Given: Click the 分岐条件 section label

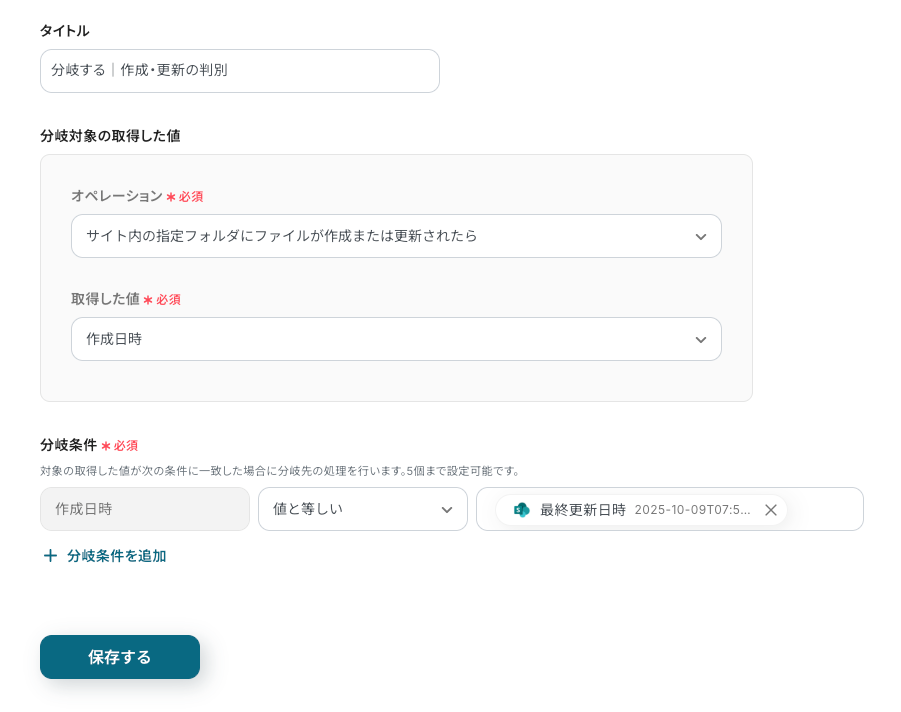Looking at the screenshot, I should 68,445.
